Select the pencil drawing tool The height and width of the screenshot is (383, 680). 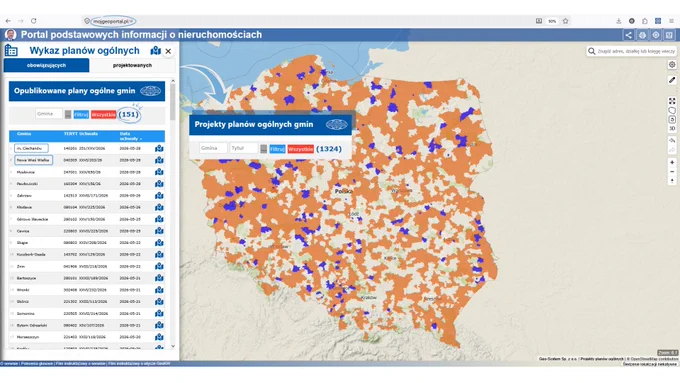[672, 80]
